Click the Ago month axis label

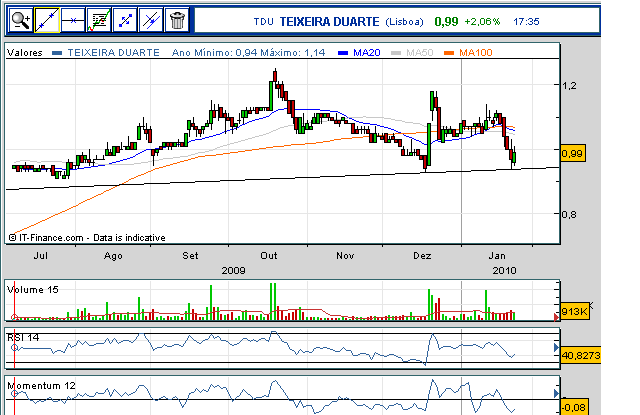[113, 256]
